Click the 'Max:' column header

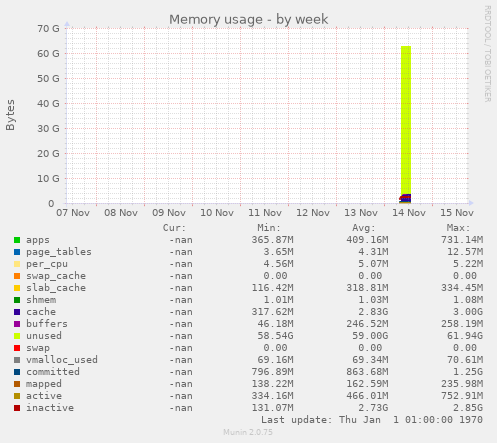point(458,228)
